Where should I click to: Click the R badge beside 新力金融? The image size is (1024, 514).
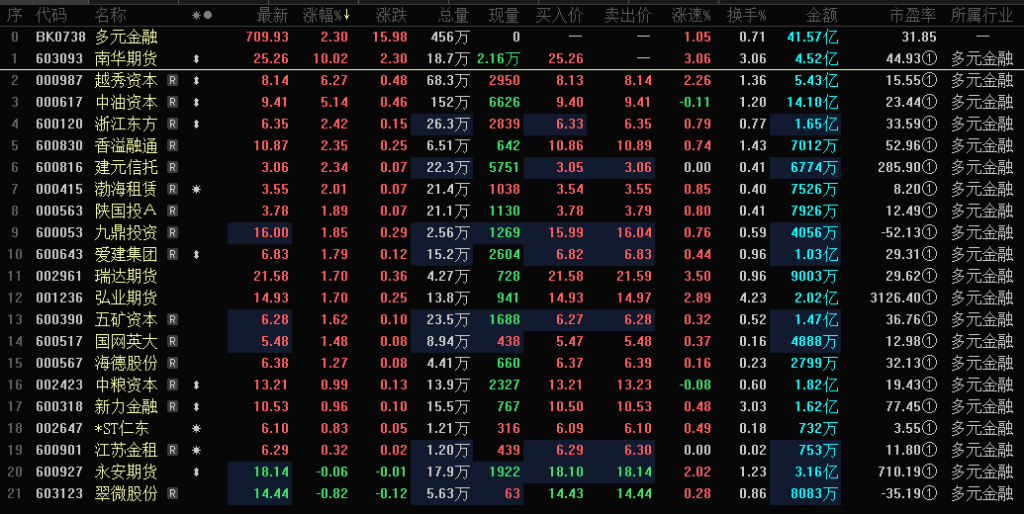(x=172, y=407)
